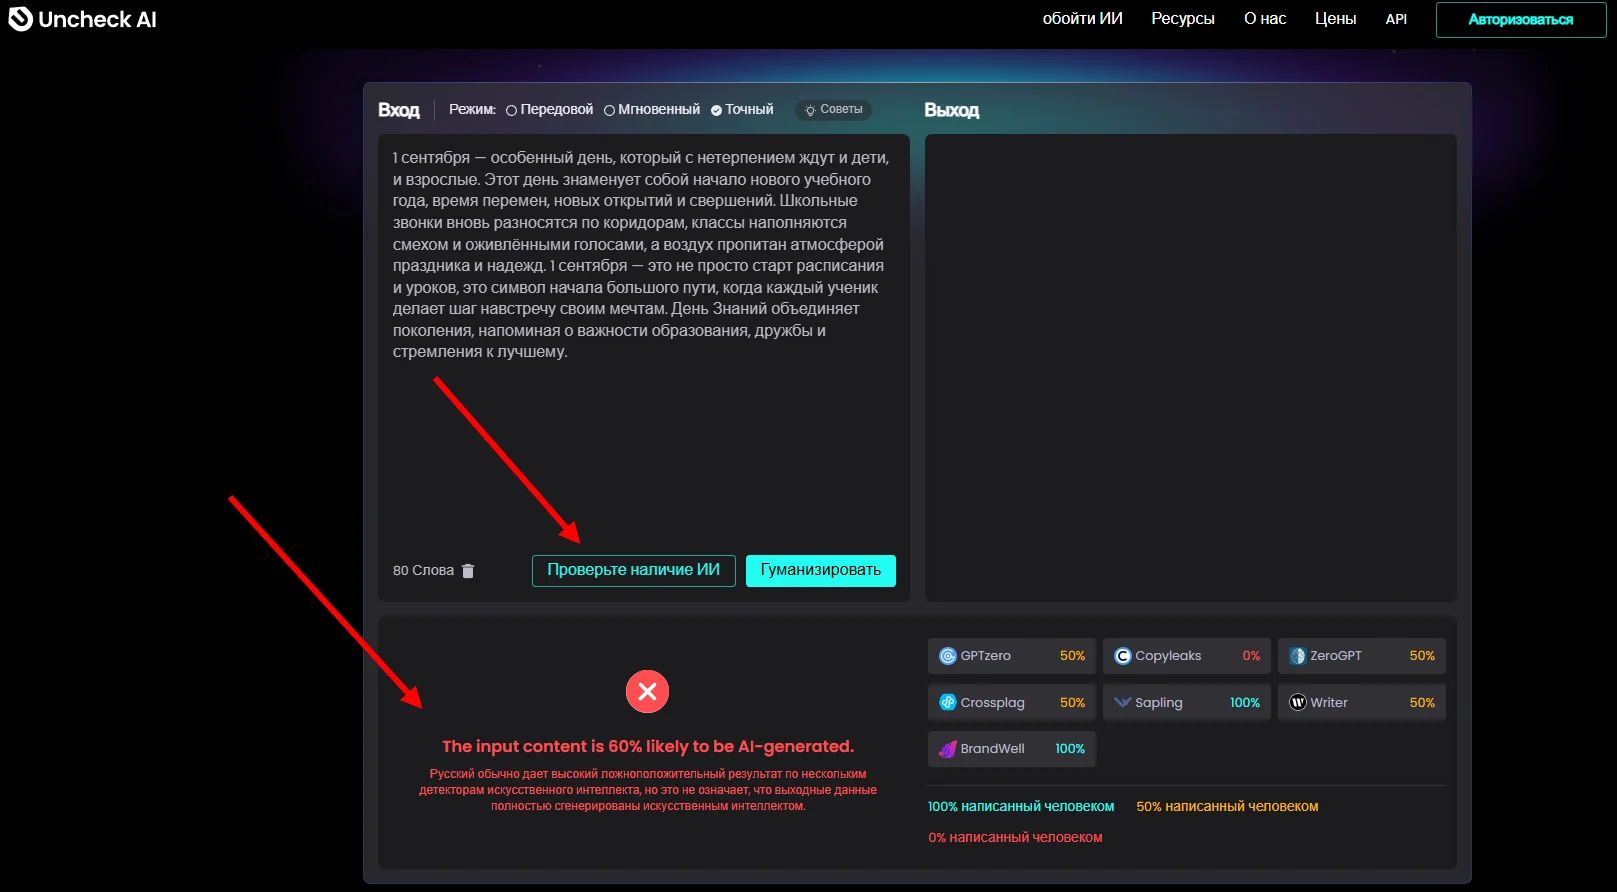Click the BrandWell 100% score
This screenshot has height=892, width=1617.
point(1070,749)
